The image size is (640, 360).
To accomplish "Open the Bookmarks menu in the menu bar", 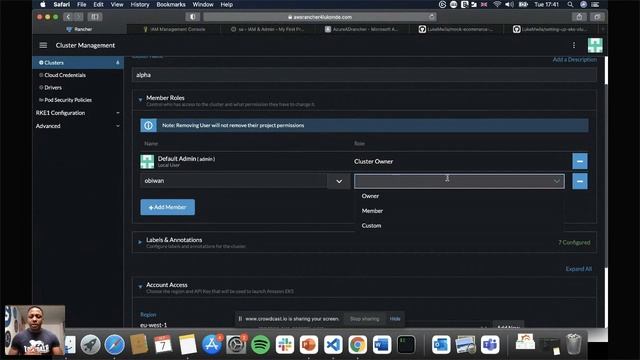I will coord(171,4).
